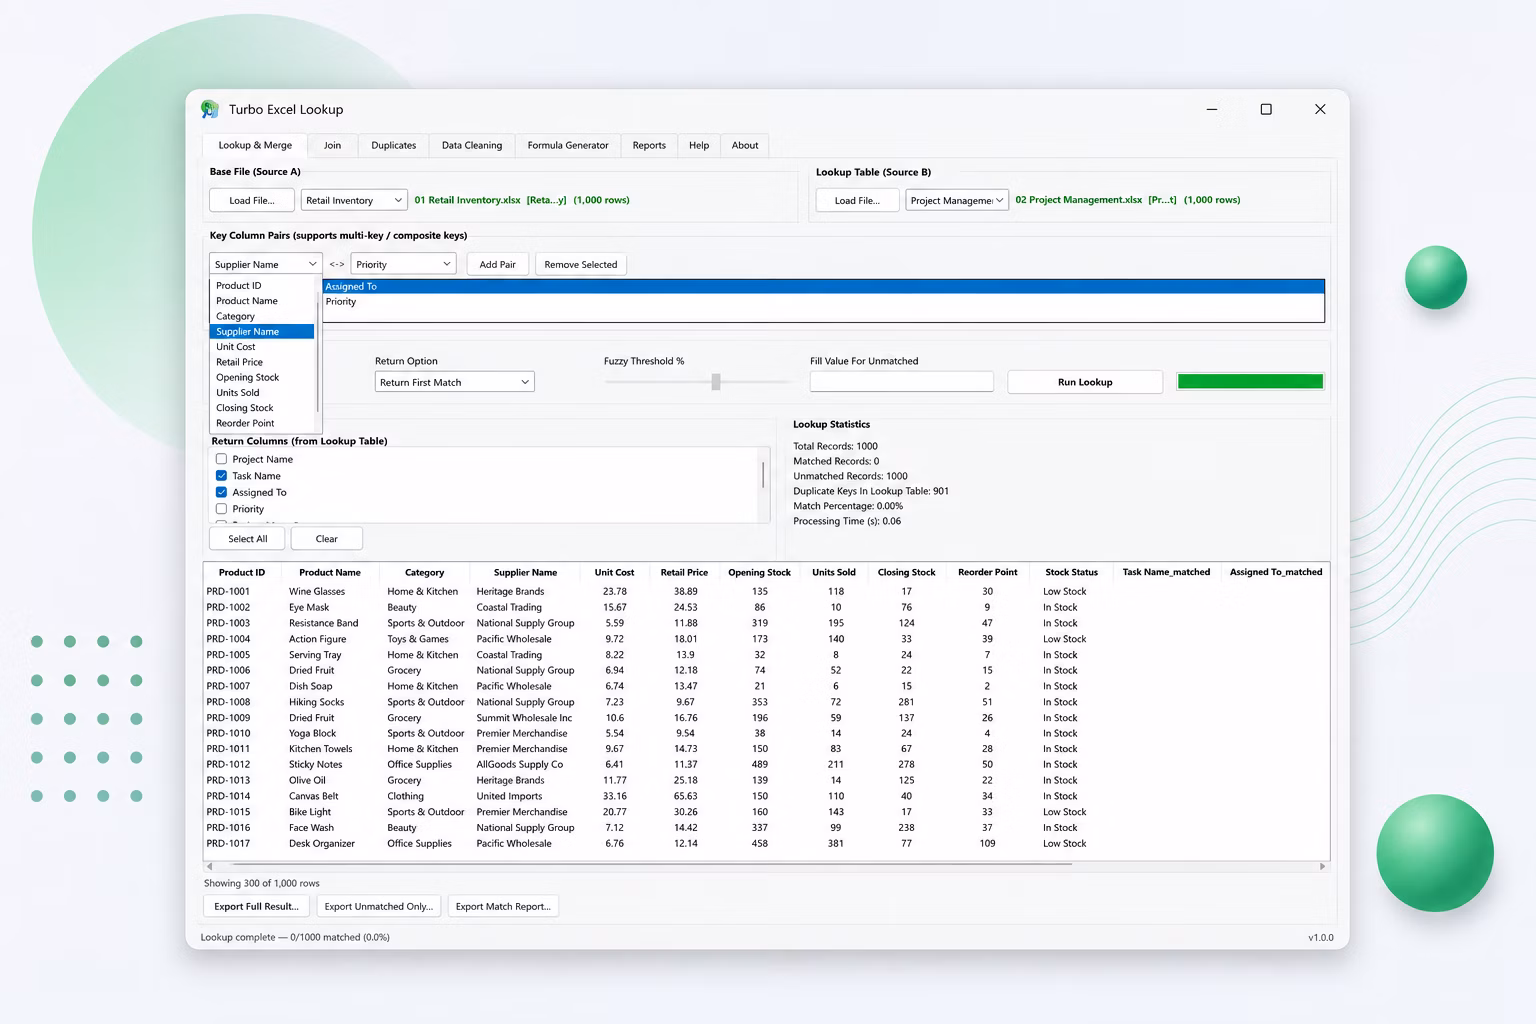Image resolution: width=1536 pixels, height=1024 pixels.
Task: Maximize the Turbo Excel Lookup window
Action: pyautogui.click(x=1266, y=109)
